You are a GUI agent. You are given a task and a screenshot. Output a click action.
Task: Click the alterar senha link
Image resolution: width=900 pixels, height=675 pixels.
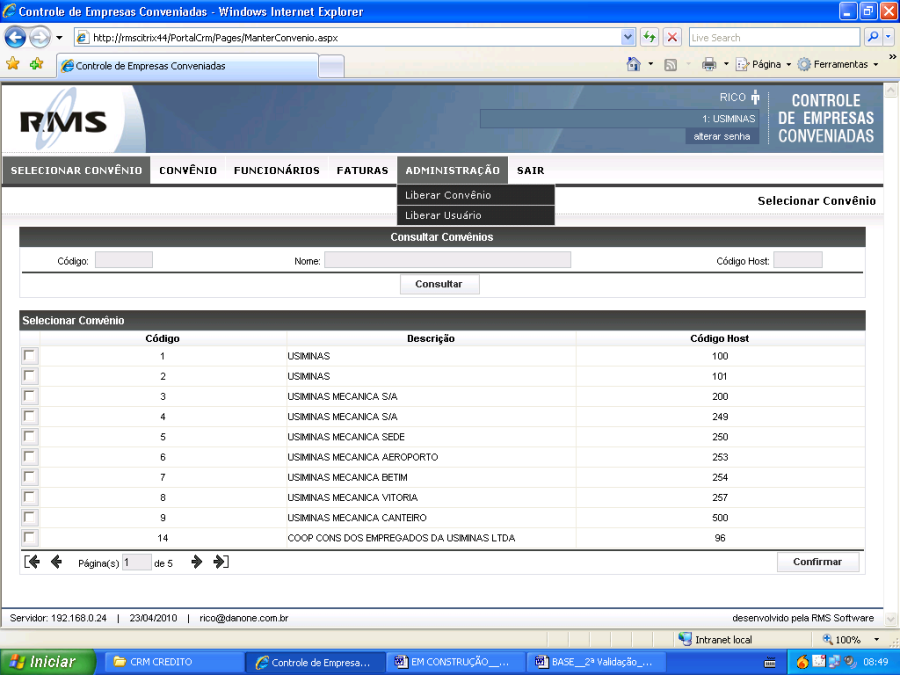pos(721,137)
